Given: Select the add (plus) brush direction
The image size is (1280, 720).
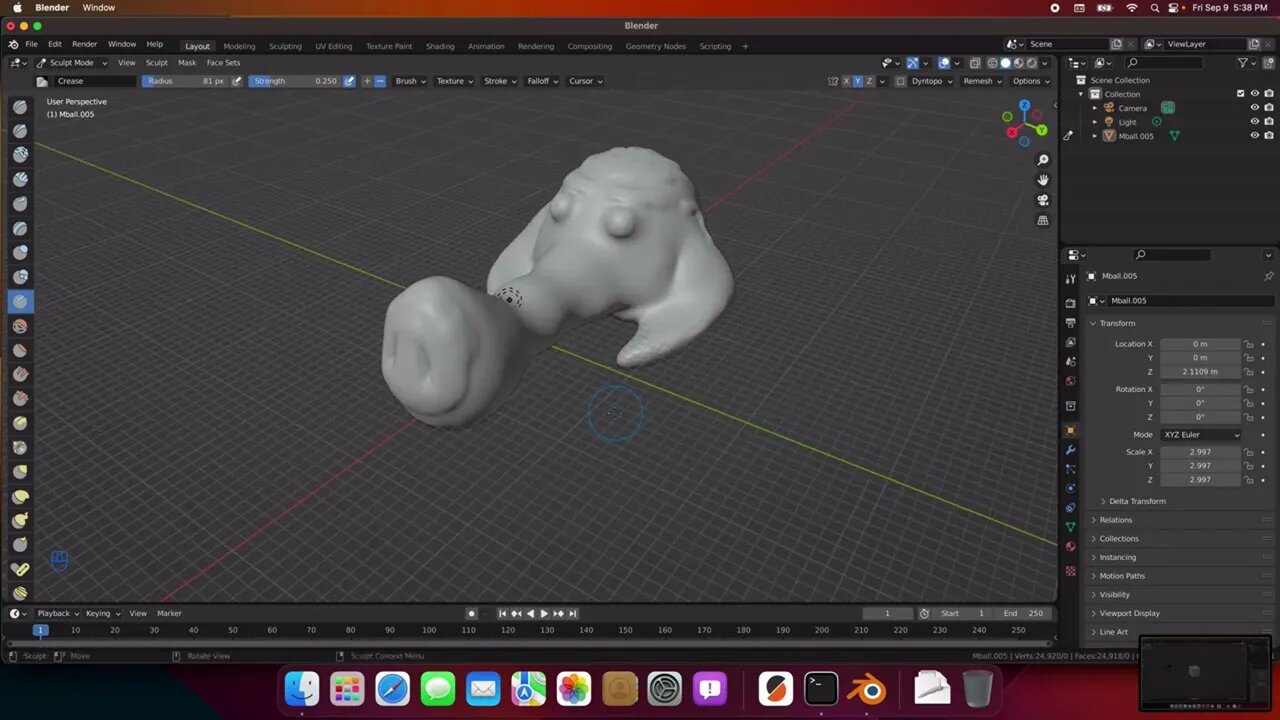Looking at the screenshot, I should pyautogui.click(x=367, y=81).
